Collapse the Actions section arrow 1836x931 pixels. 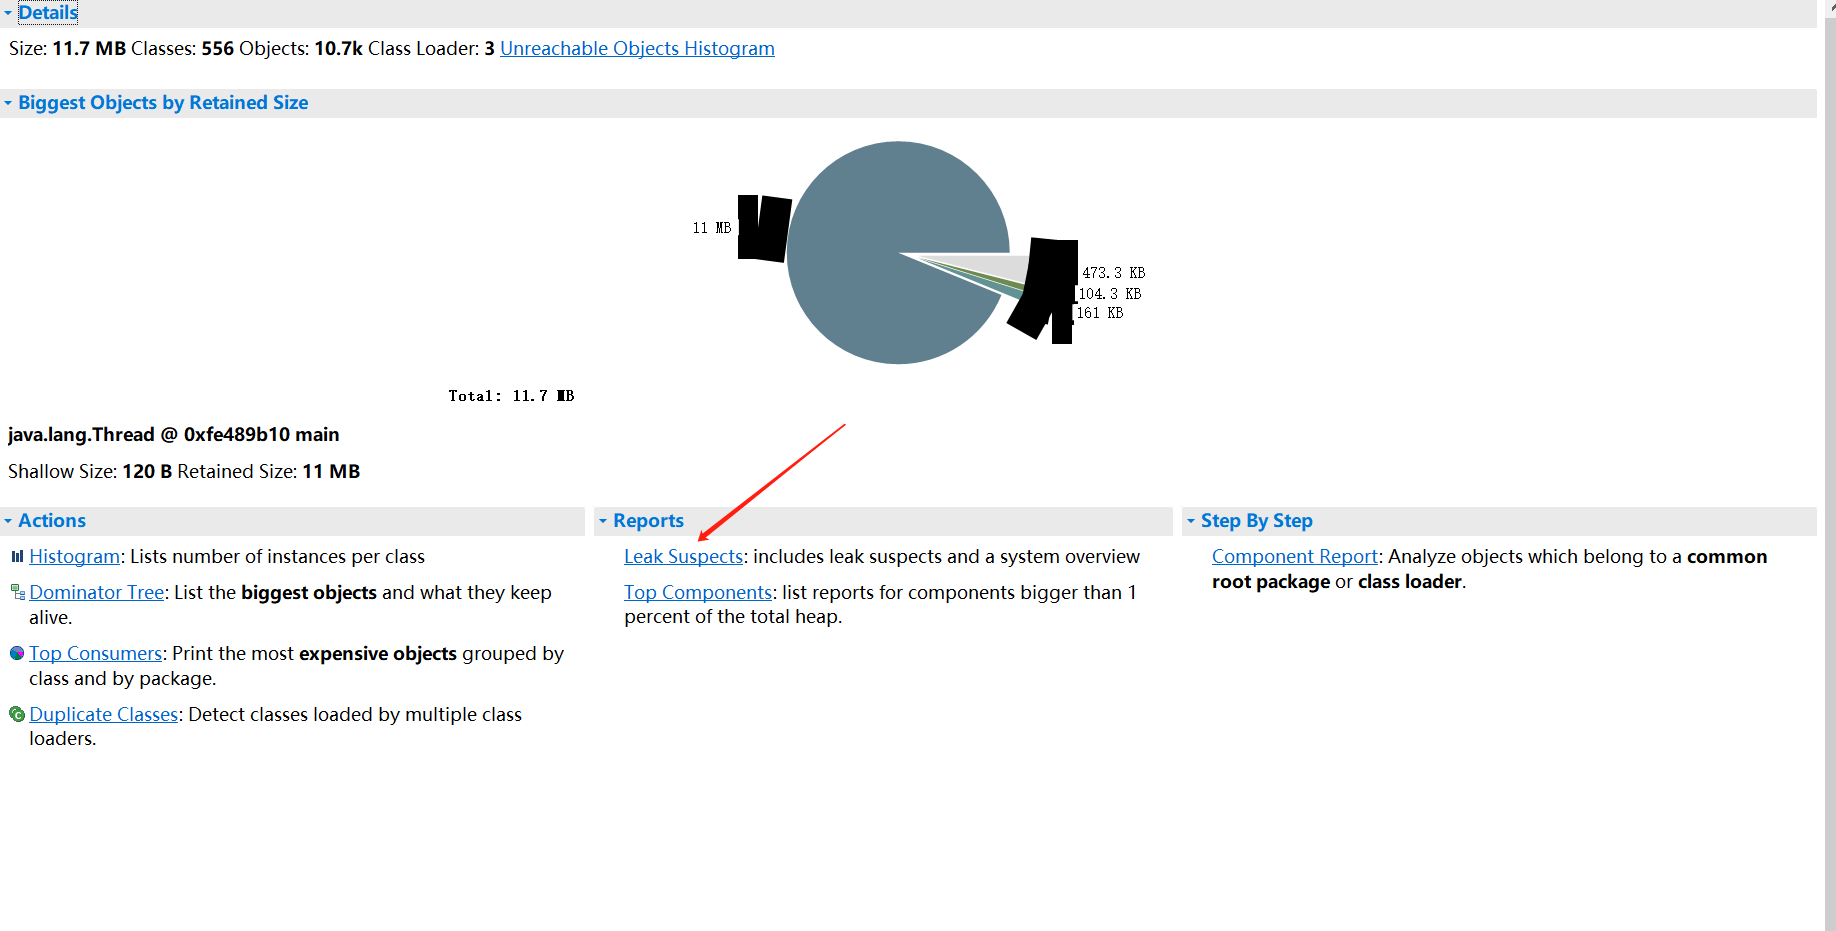tap(8, 521)
